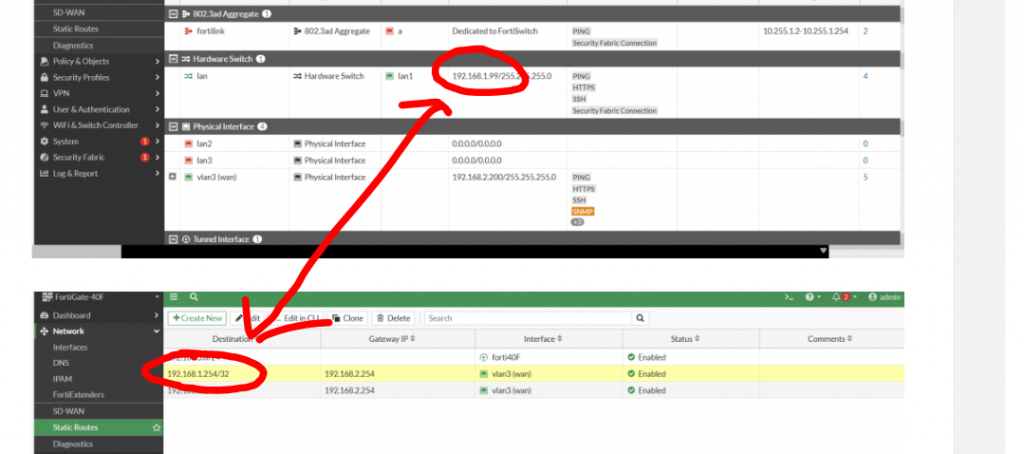Select the lan hardware switch interface
The width and height of the screenshot is (1024, 454).
pos(200,76)
